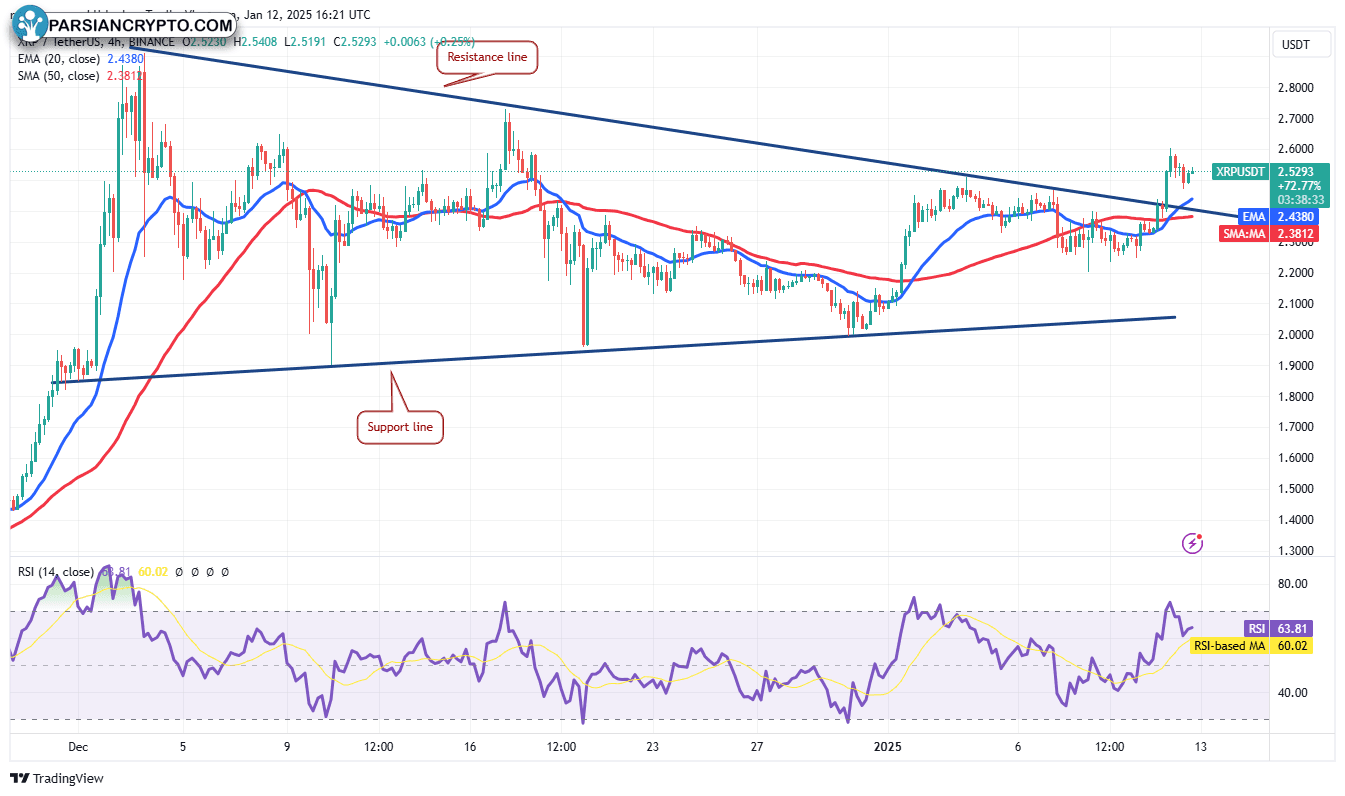Click the 23 date label on time axis
This screenshot has width=1345, height=796.
[652, 747]
